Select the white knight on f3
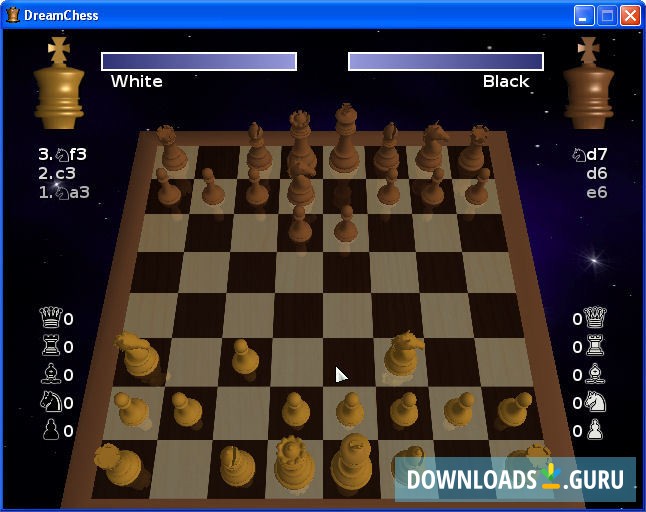Screen dimensions: 646x512 pos(403,353)
